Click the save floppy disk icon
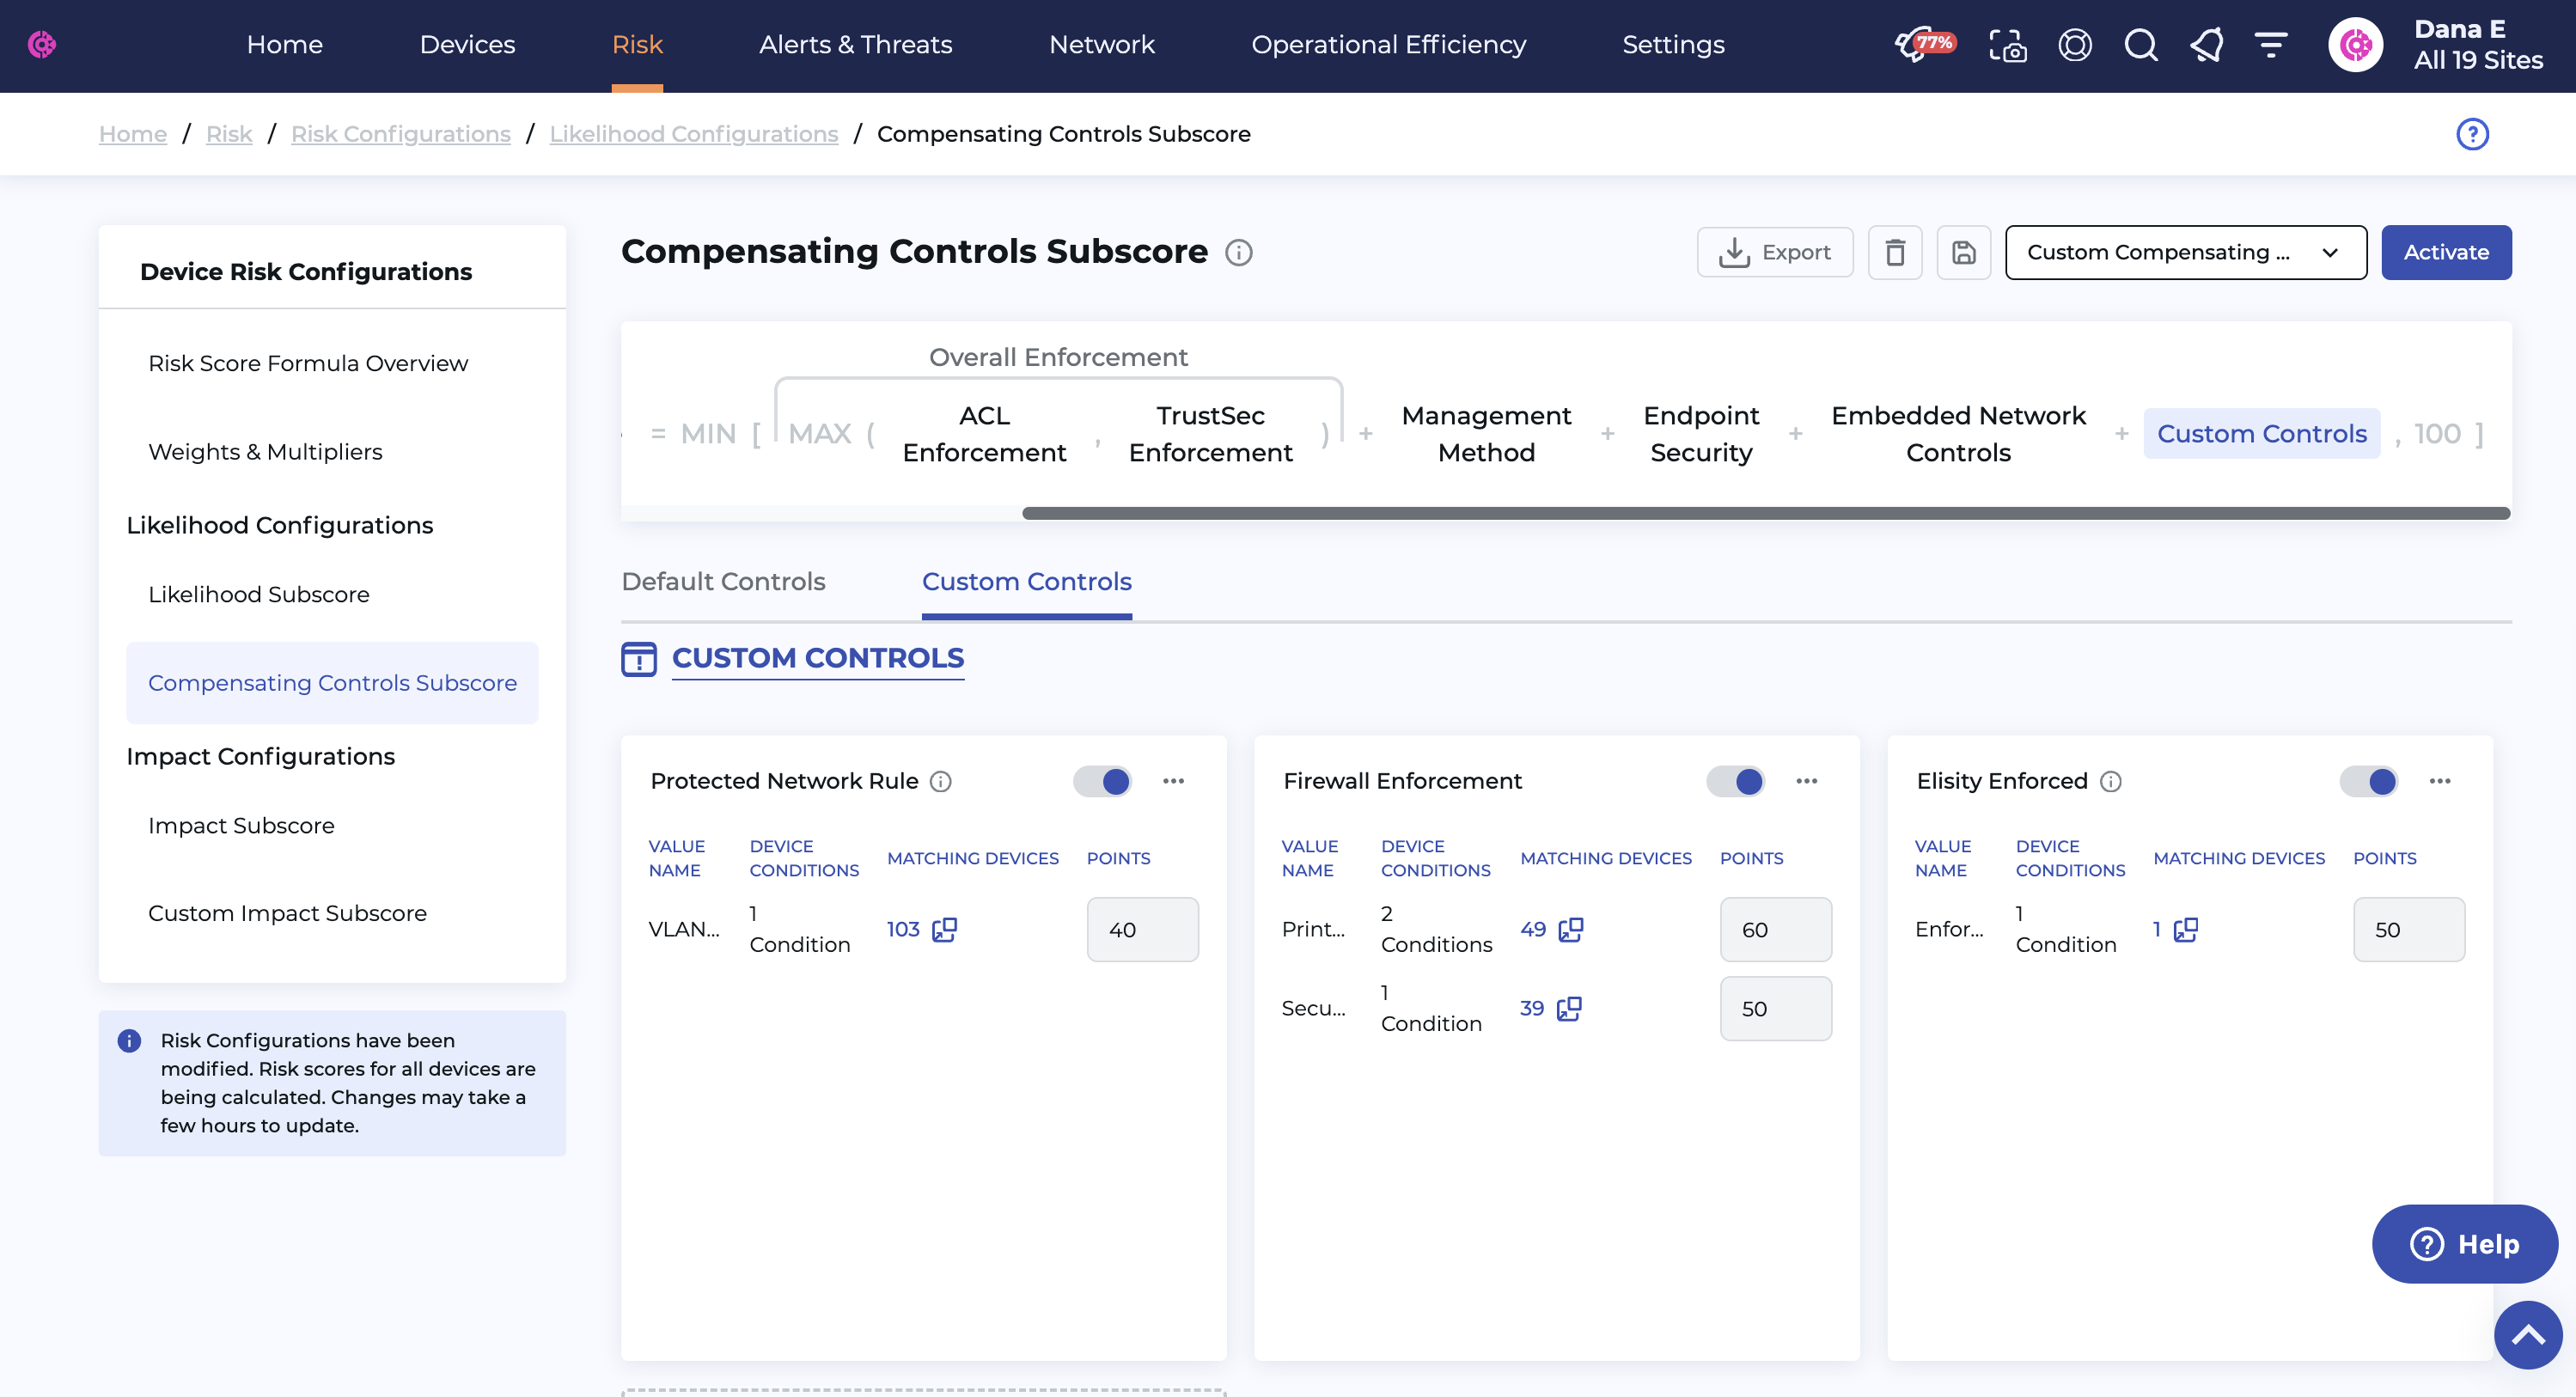Viewport: 2576px width, 1397px height. click(1963, 252)
